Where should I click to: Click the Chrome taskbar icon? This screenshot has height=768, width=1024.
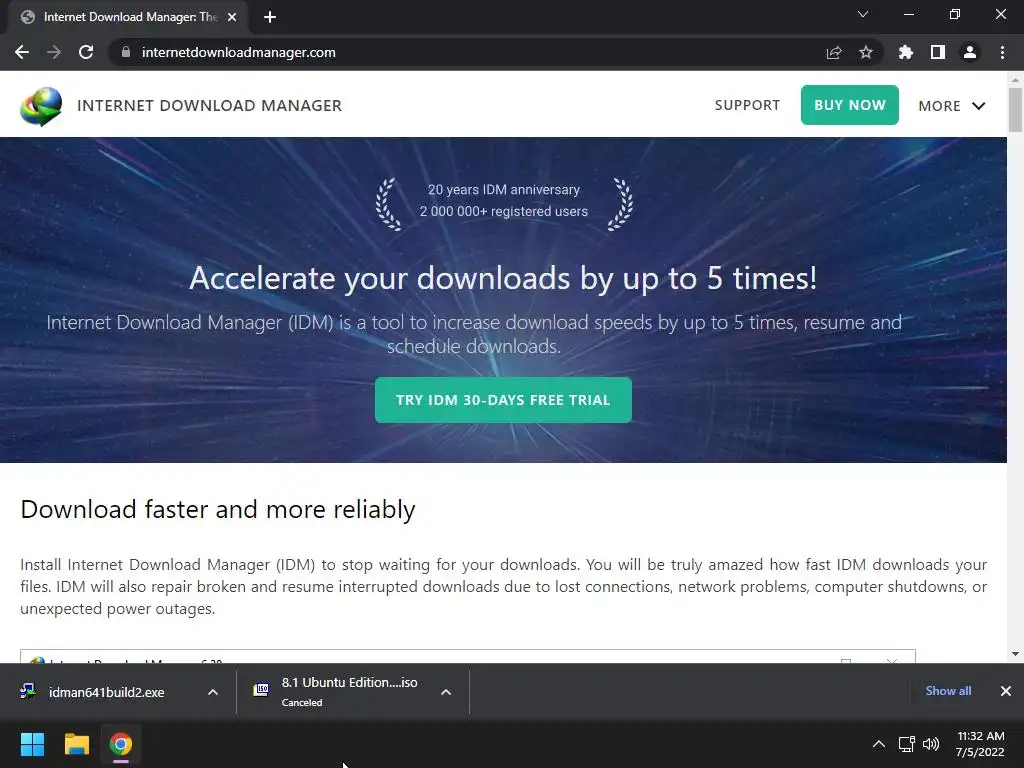pyautogui.click(x=121, y=744)
